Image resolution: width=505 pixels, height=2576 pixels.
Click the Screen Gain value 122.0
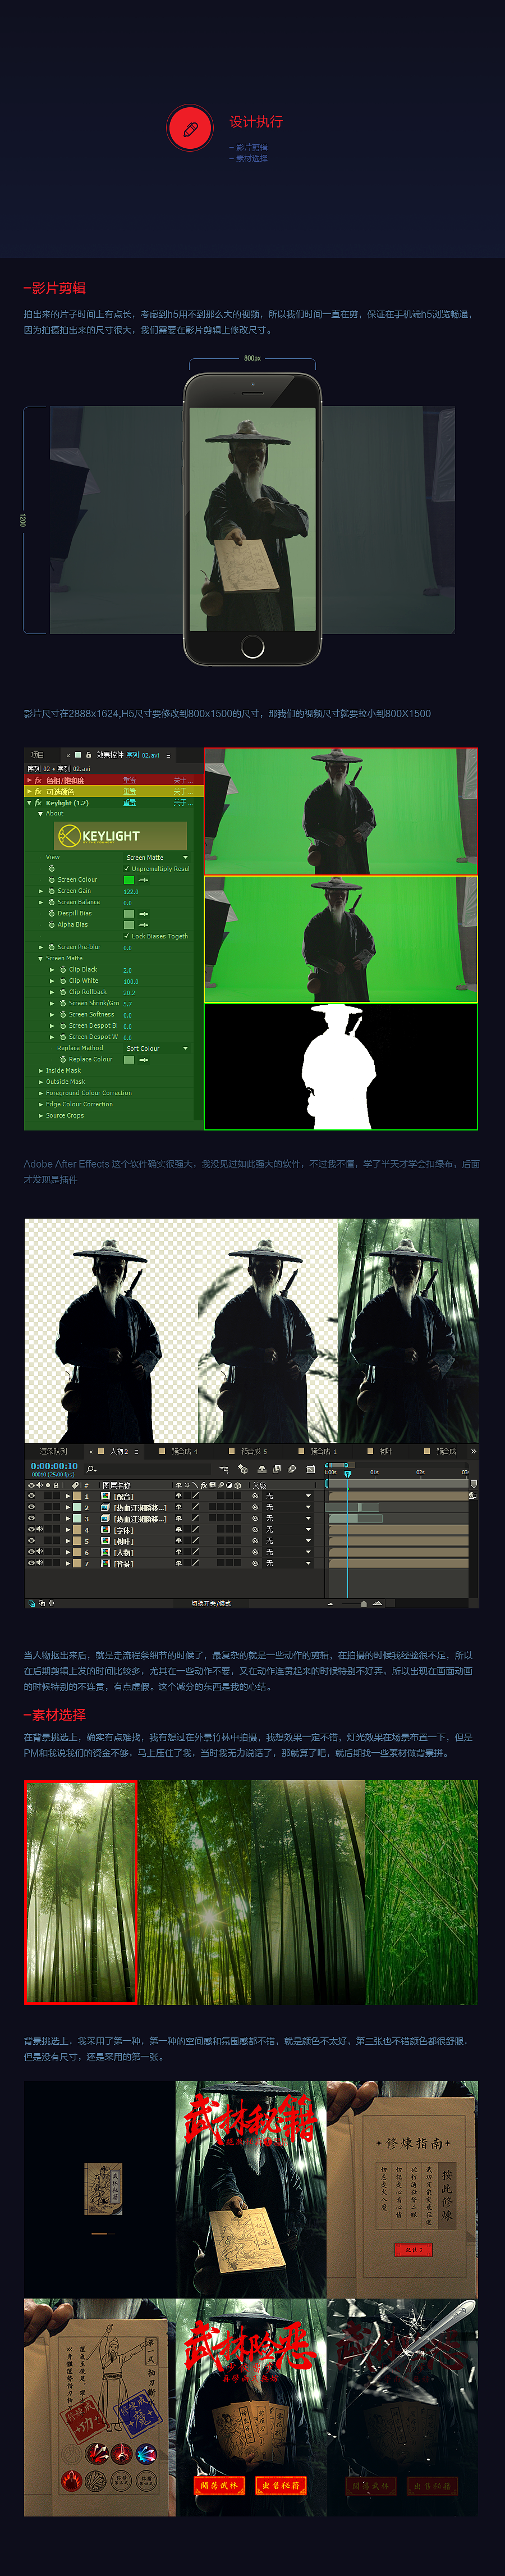coord(131,891)
